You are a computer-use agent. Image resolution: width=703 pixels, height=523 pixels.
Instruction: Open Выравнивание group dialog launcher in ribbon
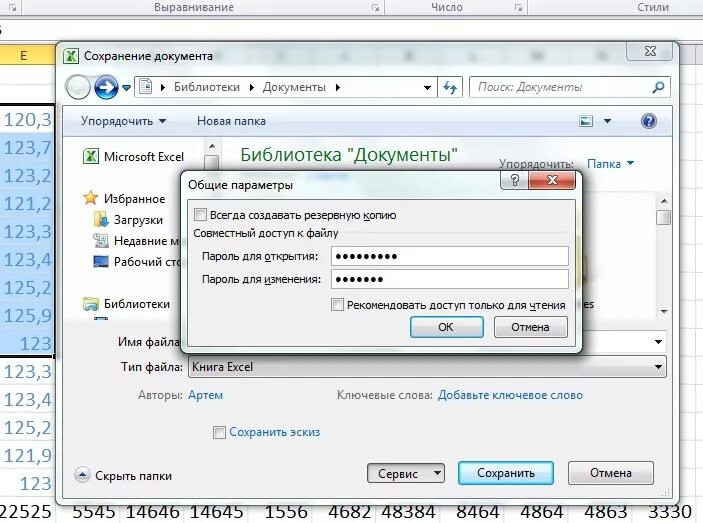375,8
